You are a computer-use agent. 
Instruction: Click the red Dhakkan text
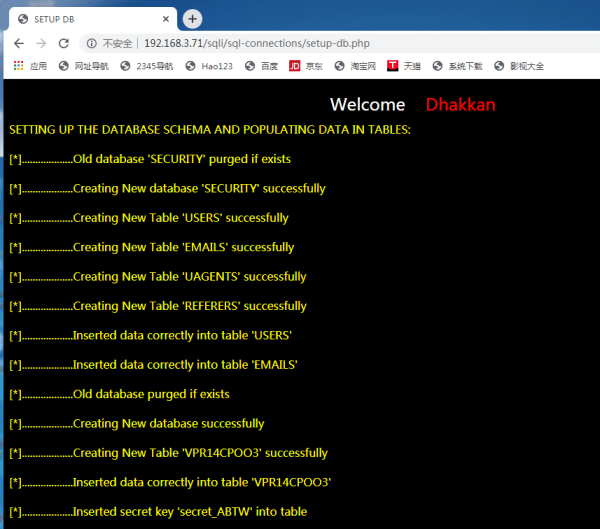pos(460,105)
